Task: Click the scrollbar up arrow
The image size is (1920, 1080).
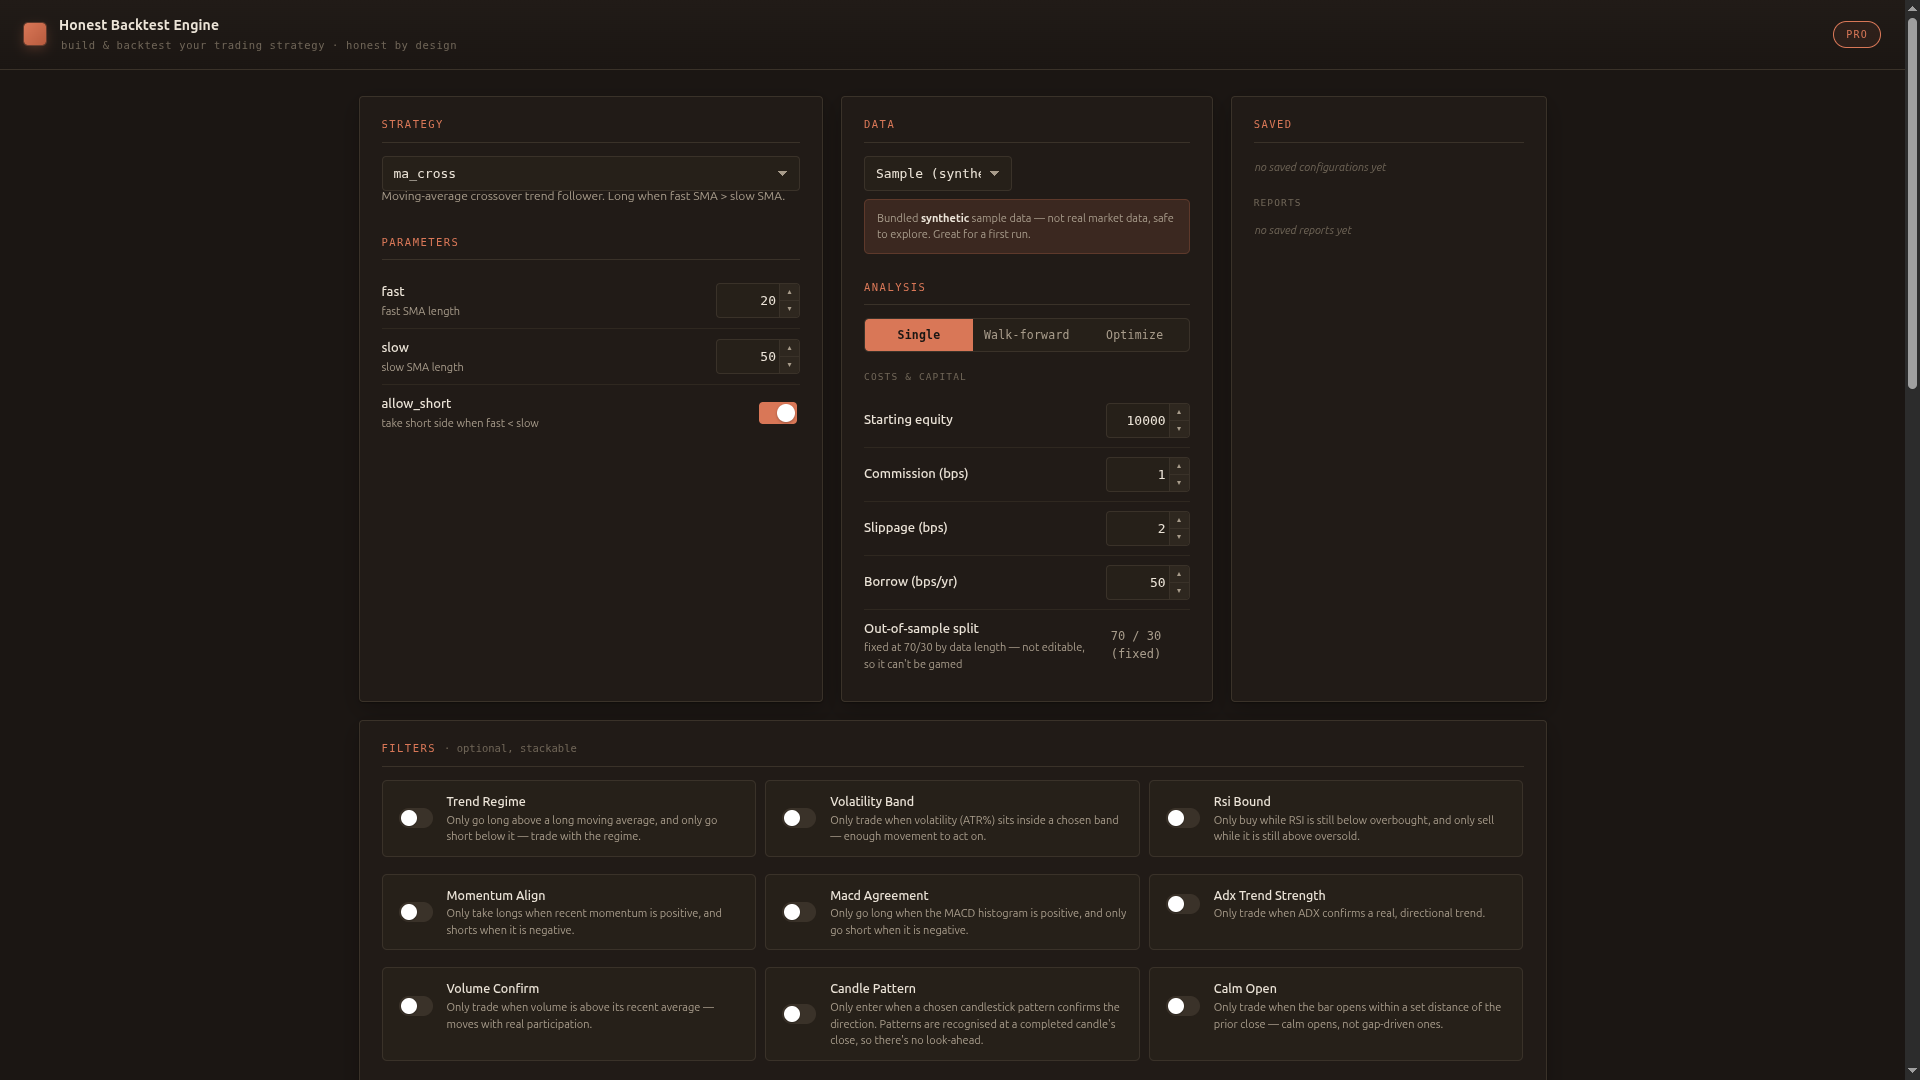Action: [1912, 7]
